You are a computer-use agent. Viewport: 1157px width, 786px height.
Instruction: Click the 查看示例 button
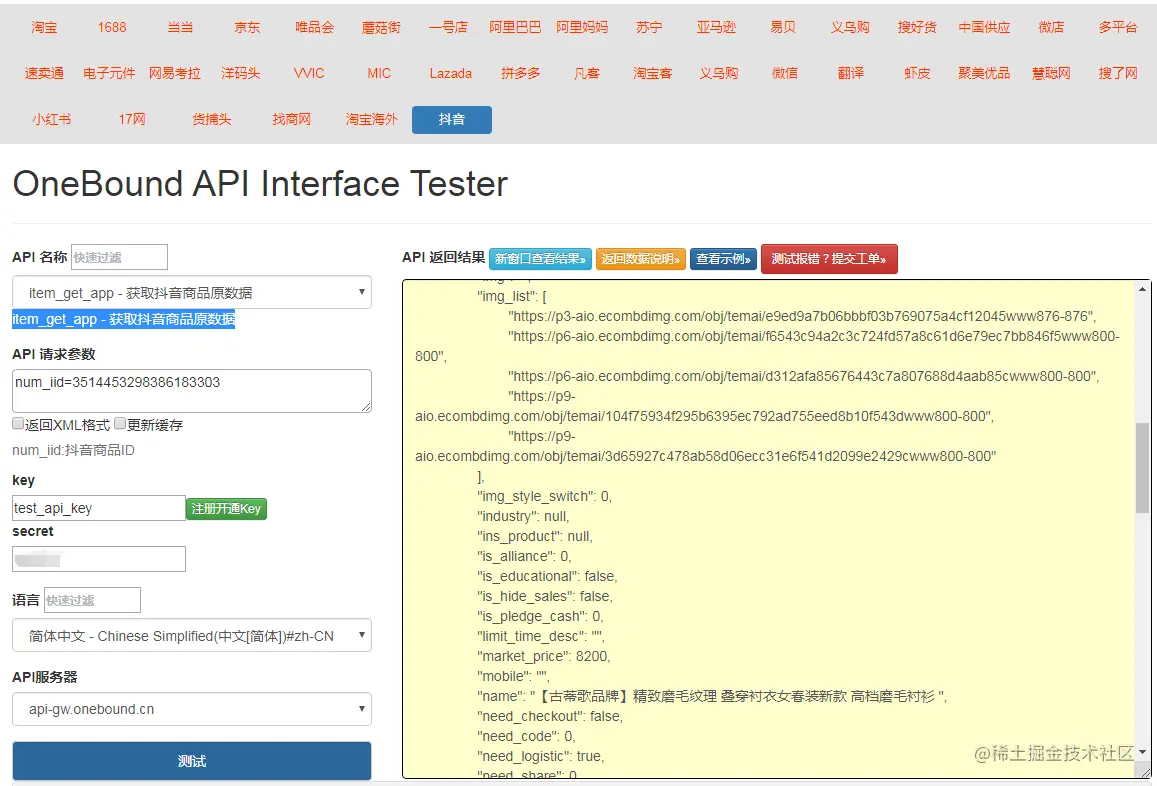point(723,259)
